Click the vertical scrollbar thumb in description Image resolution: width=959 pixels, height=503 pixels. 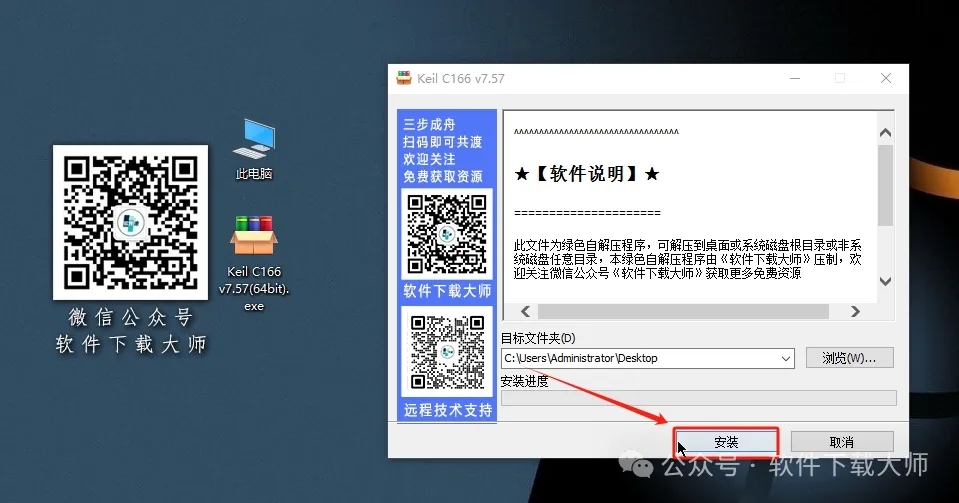pos(885,185)
